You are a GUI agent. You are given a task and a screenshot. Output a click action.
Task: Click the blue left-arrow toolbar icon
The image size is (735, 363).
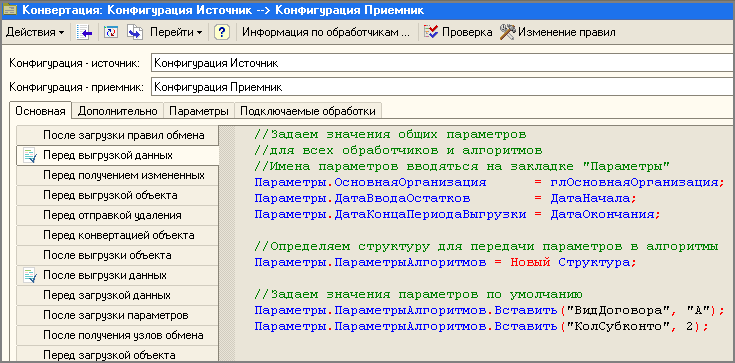(84, 32)
